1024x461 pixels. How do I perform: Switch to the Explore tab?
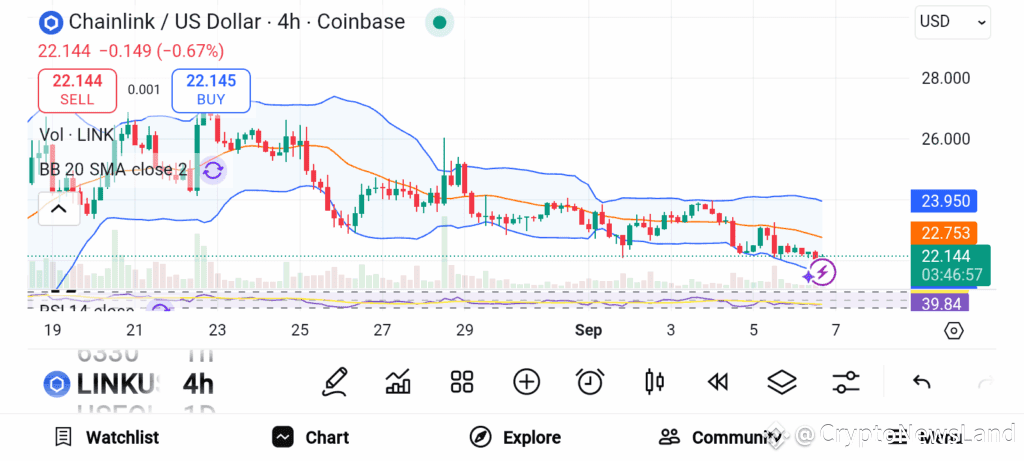pyautogui.click(x=516, y=437)
